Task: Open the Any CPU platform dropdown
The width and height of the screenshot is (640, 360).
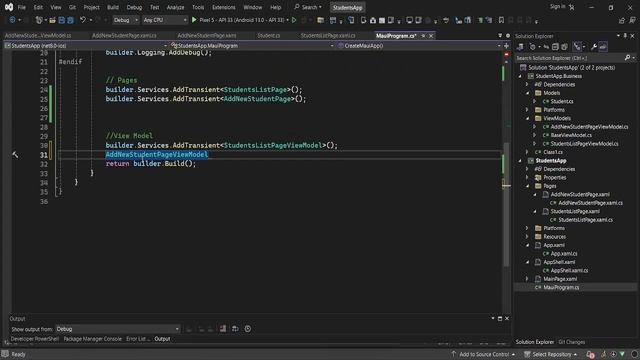Action: tap(164, 20)
